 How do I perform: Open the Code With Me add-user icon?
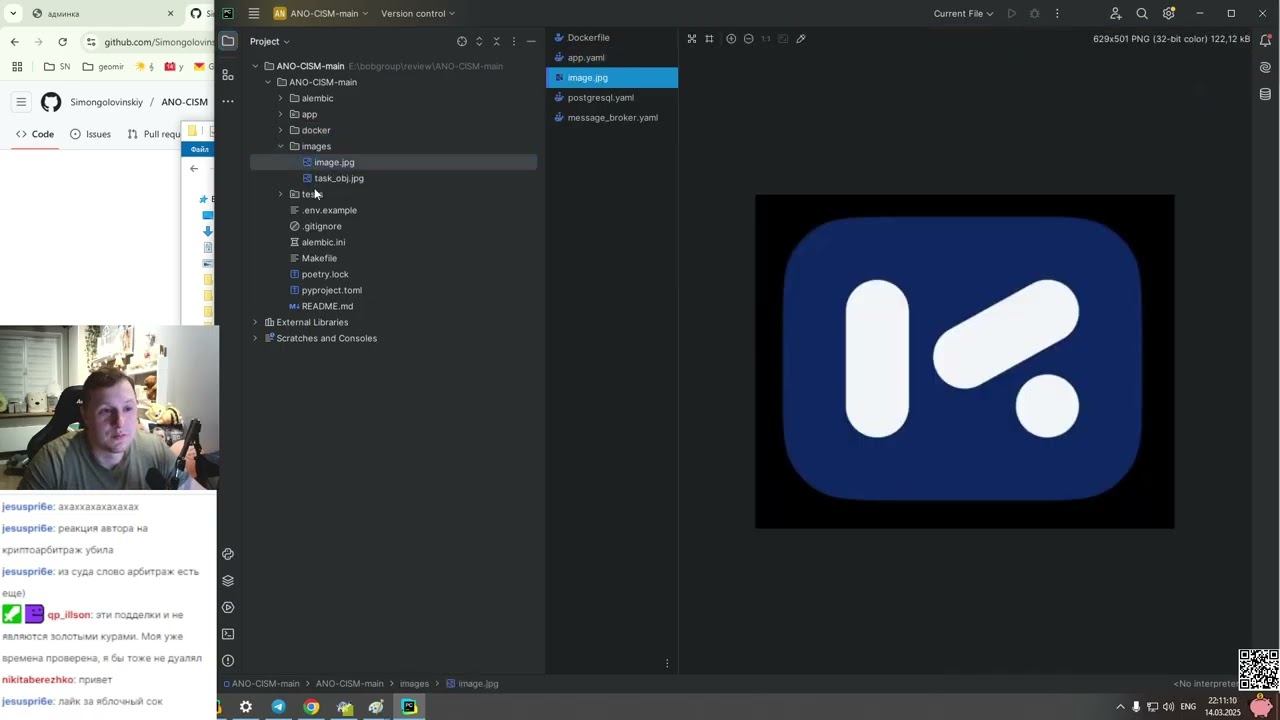[x=1115, y=13]
